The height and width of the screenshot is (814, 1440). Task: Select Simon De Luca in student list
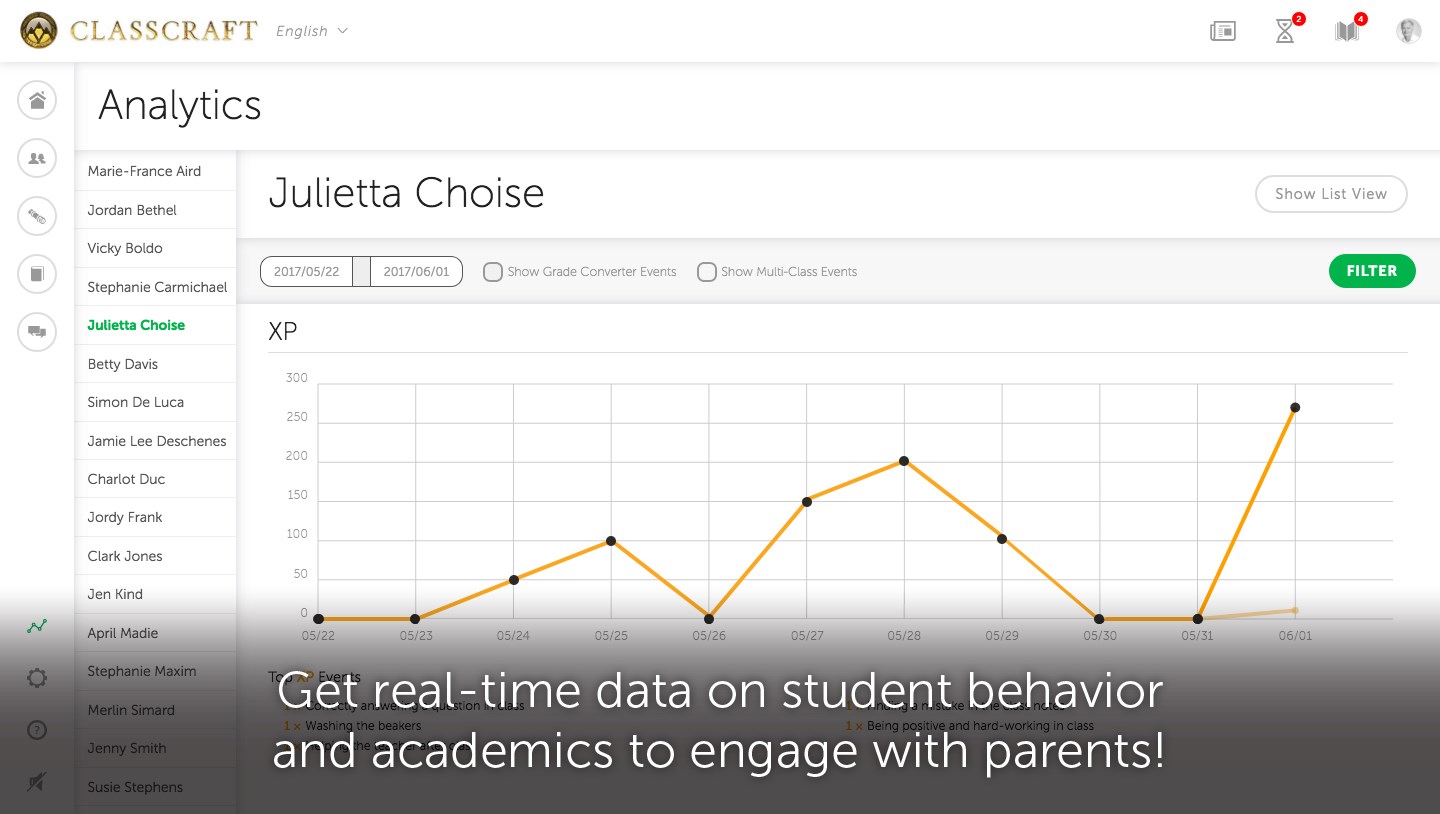pos(136,402)
